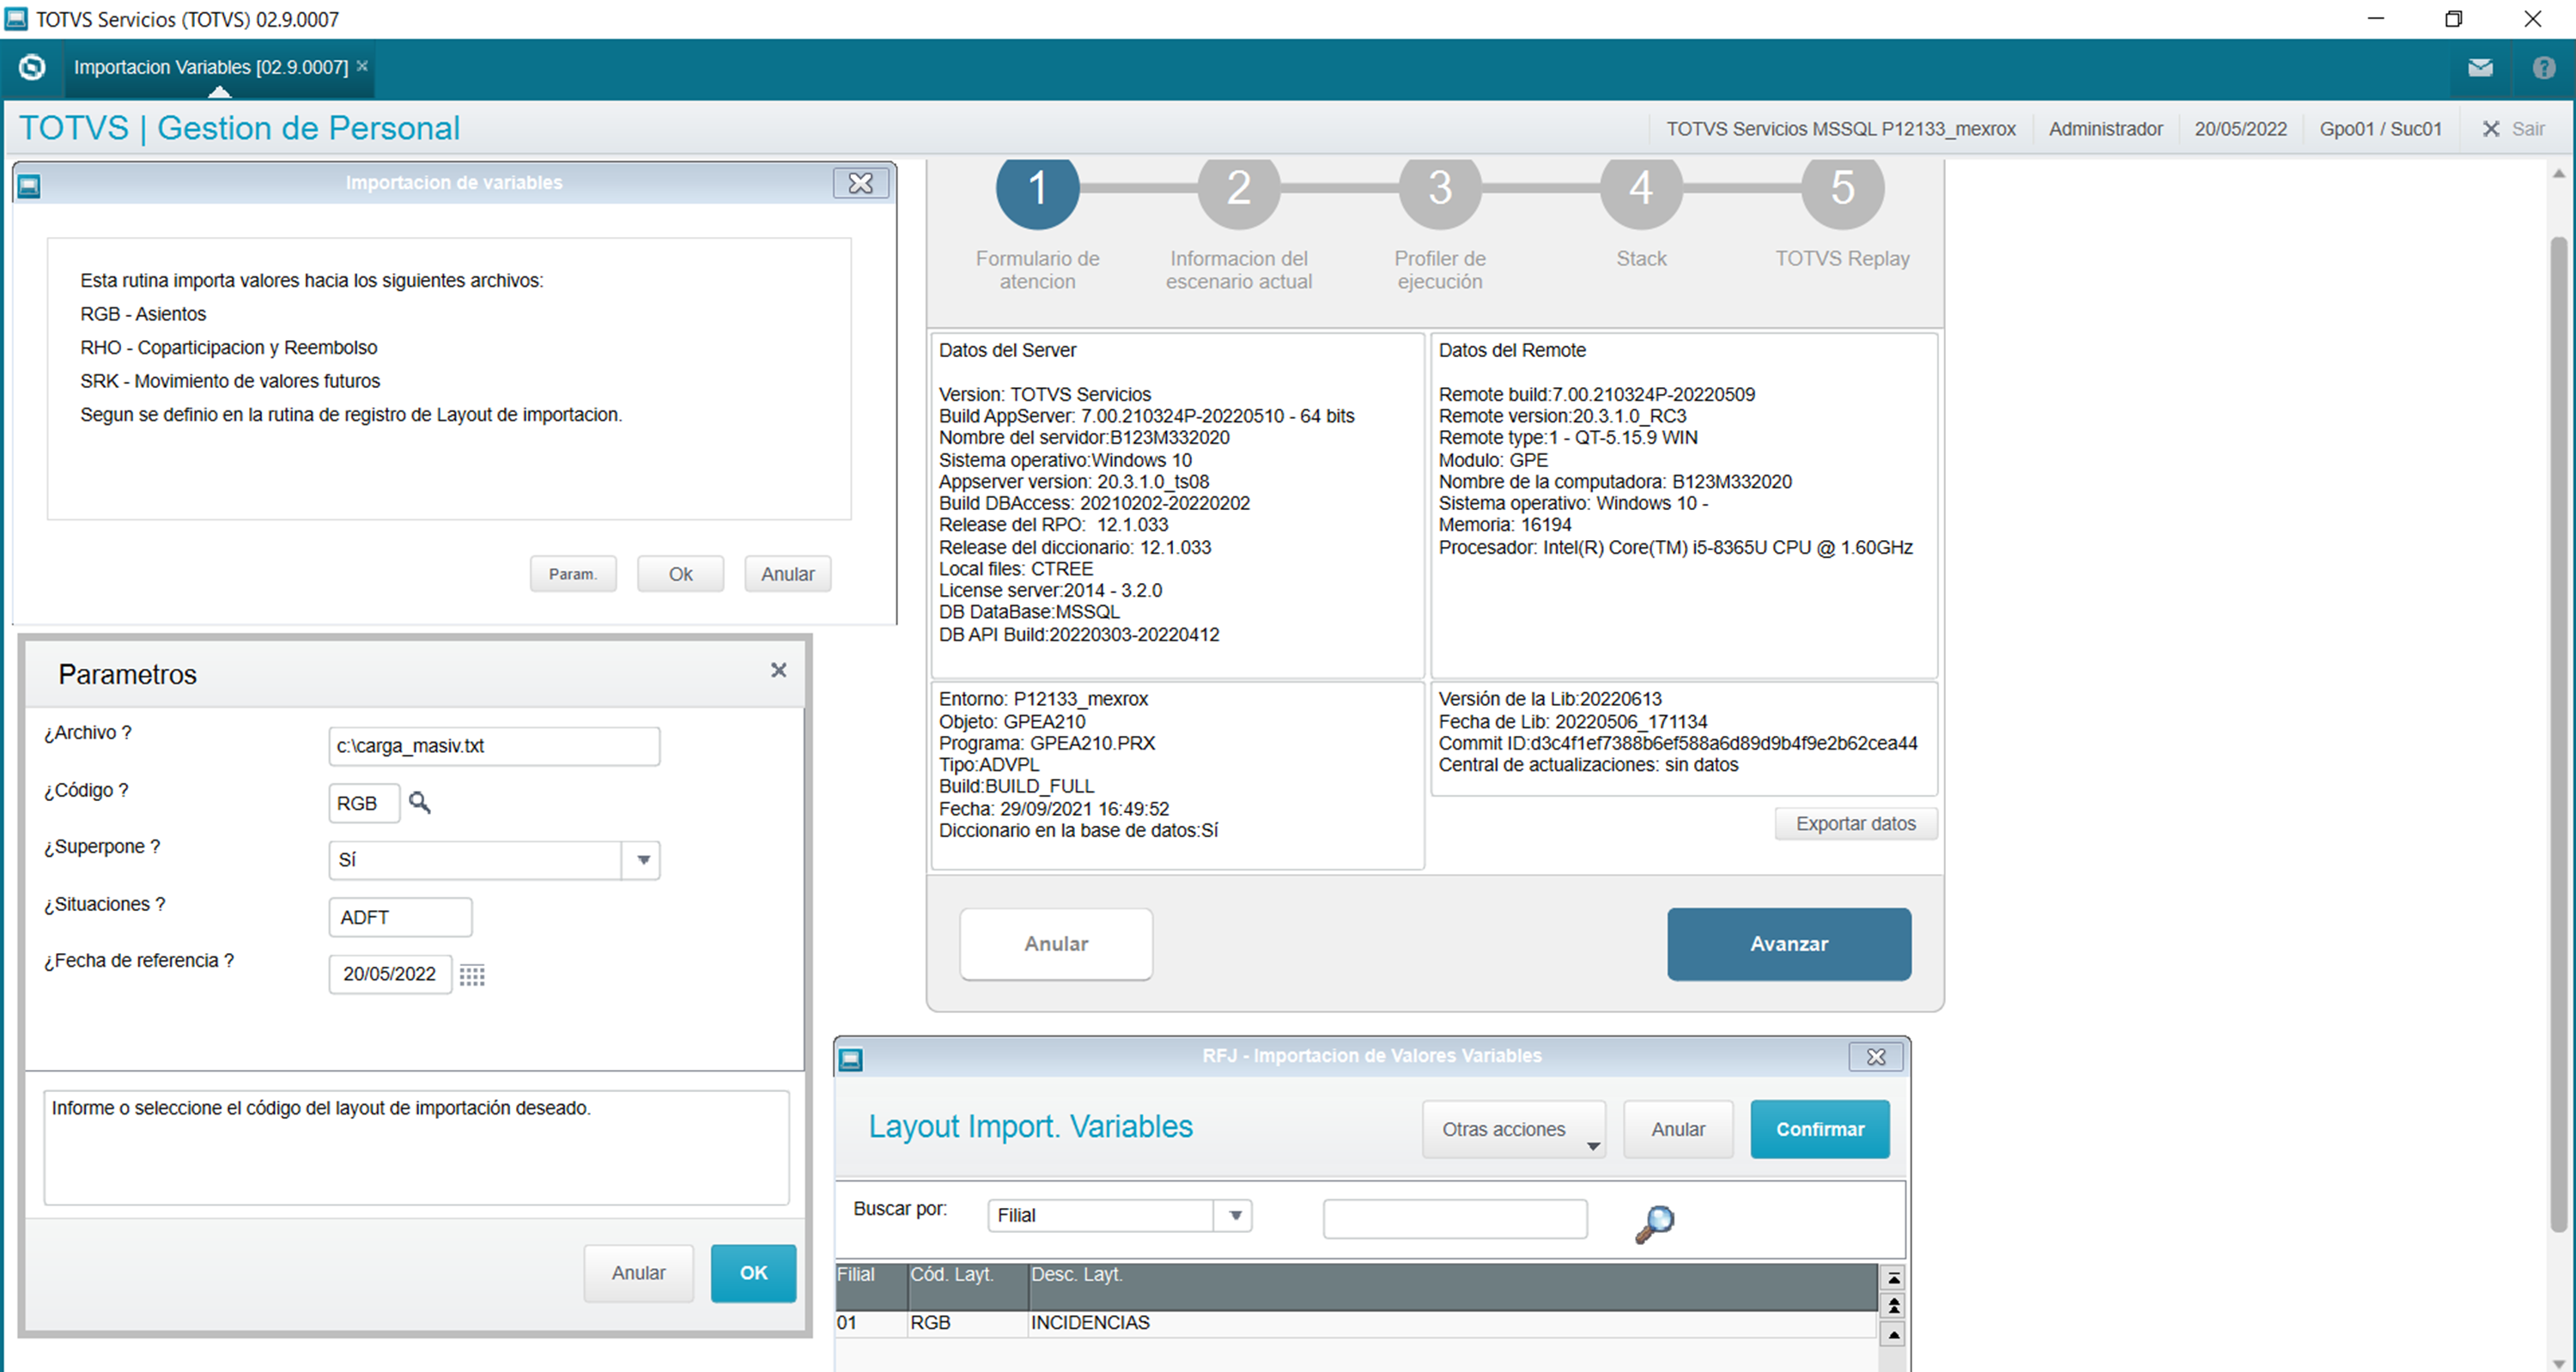The image size is (2576, 1372).
Task: Open the help question mark icon
Action: click(x=2544, y=68)
